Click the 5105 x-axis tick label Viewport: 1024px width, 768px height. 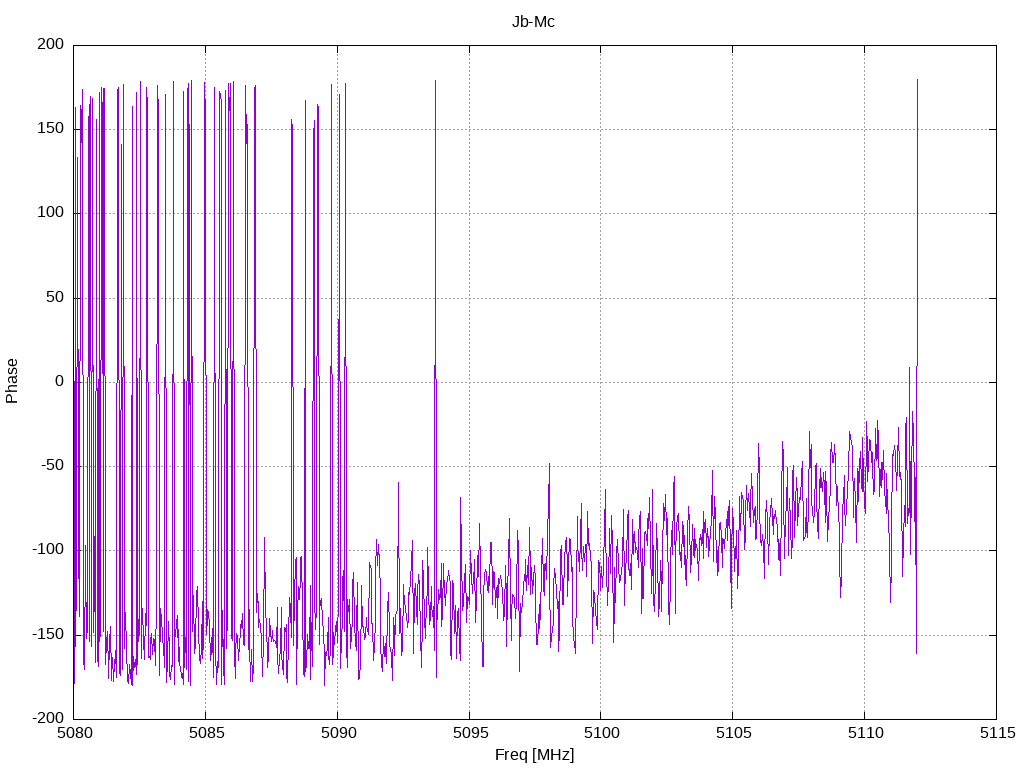point(732,734)
